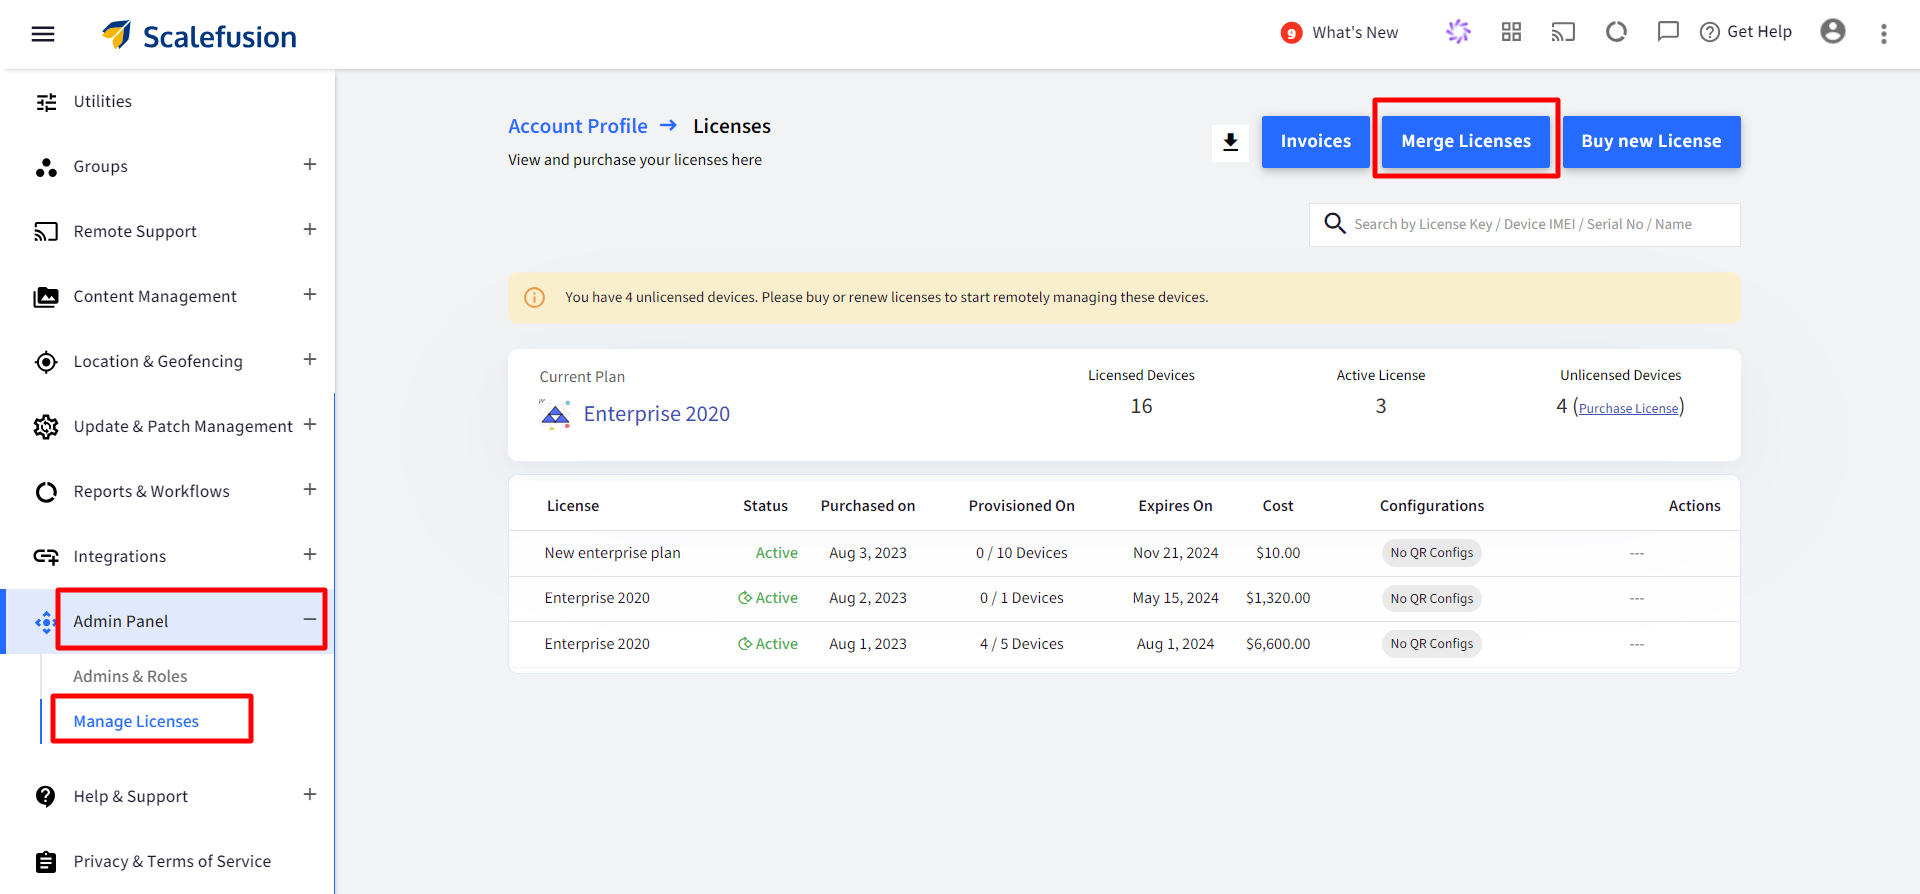Open the vertical three-dot options menu

pos(1884,34)
